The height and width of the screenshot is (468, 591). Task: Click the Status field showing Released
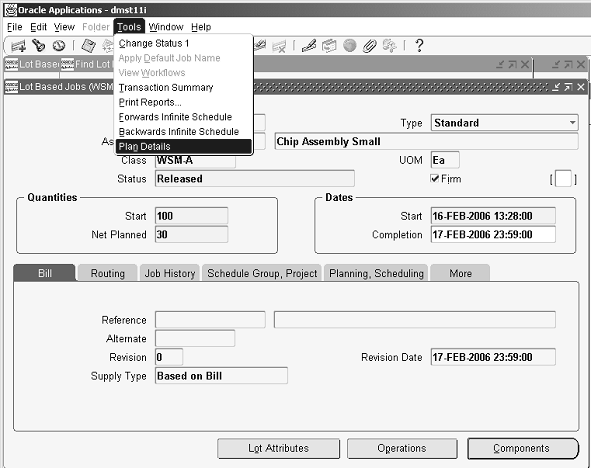(x=255, y=179)
